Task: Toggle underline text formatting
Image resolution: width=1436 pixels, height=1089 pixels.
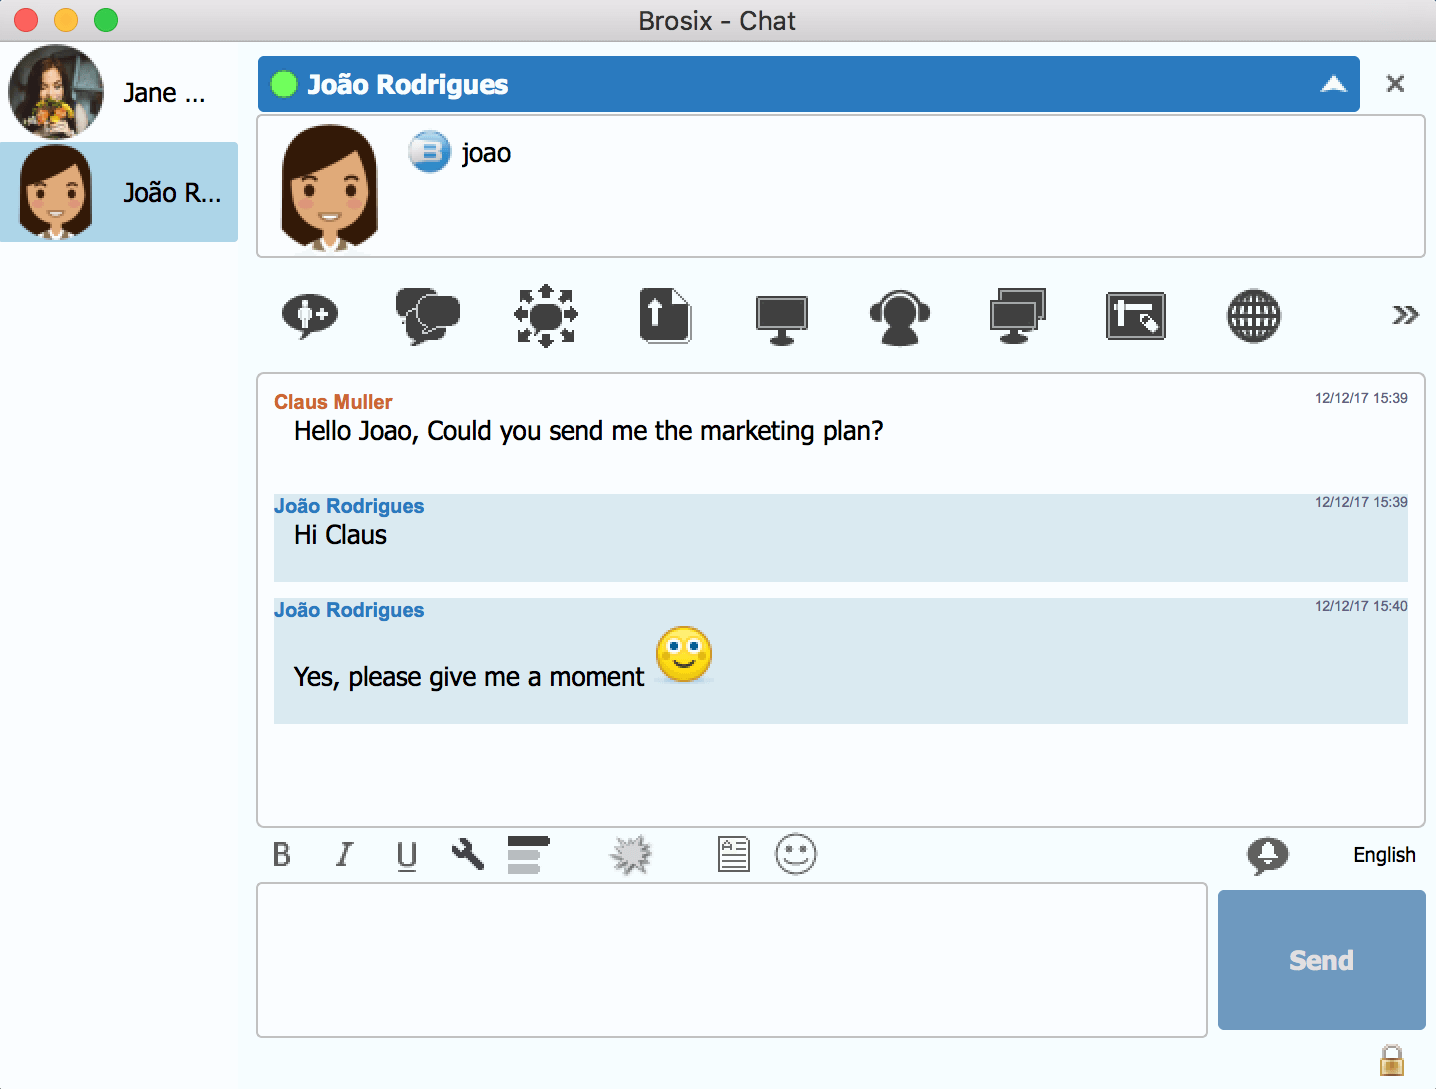Action: pyautogui.click(x=407, y=856)
